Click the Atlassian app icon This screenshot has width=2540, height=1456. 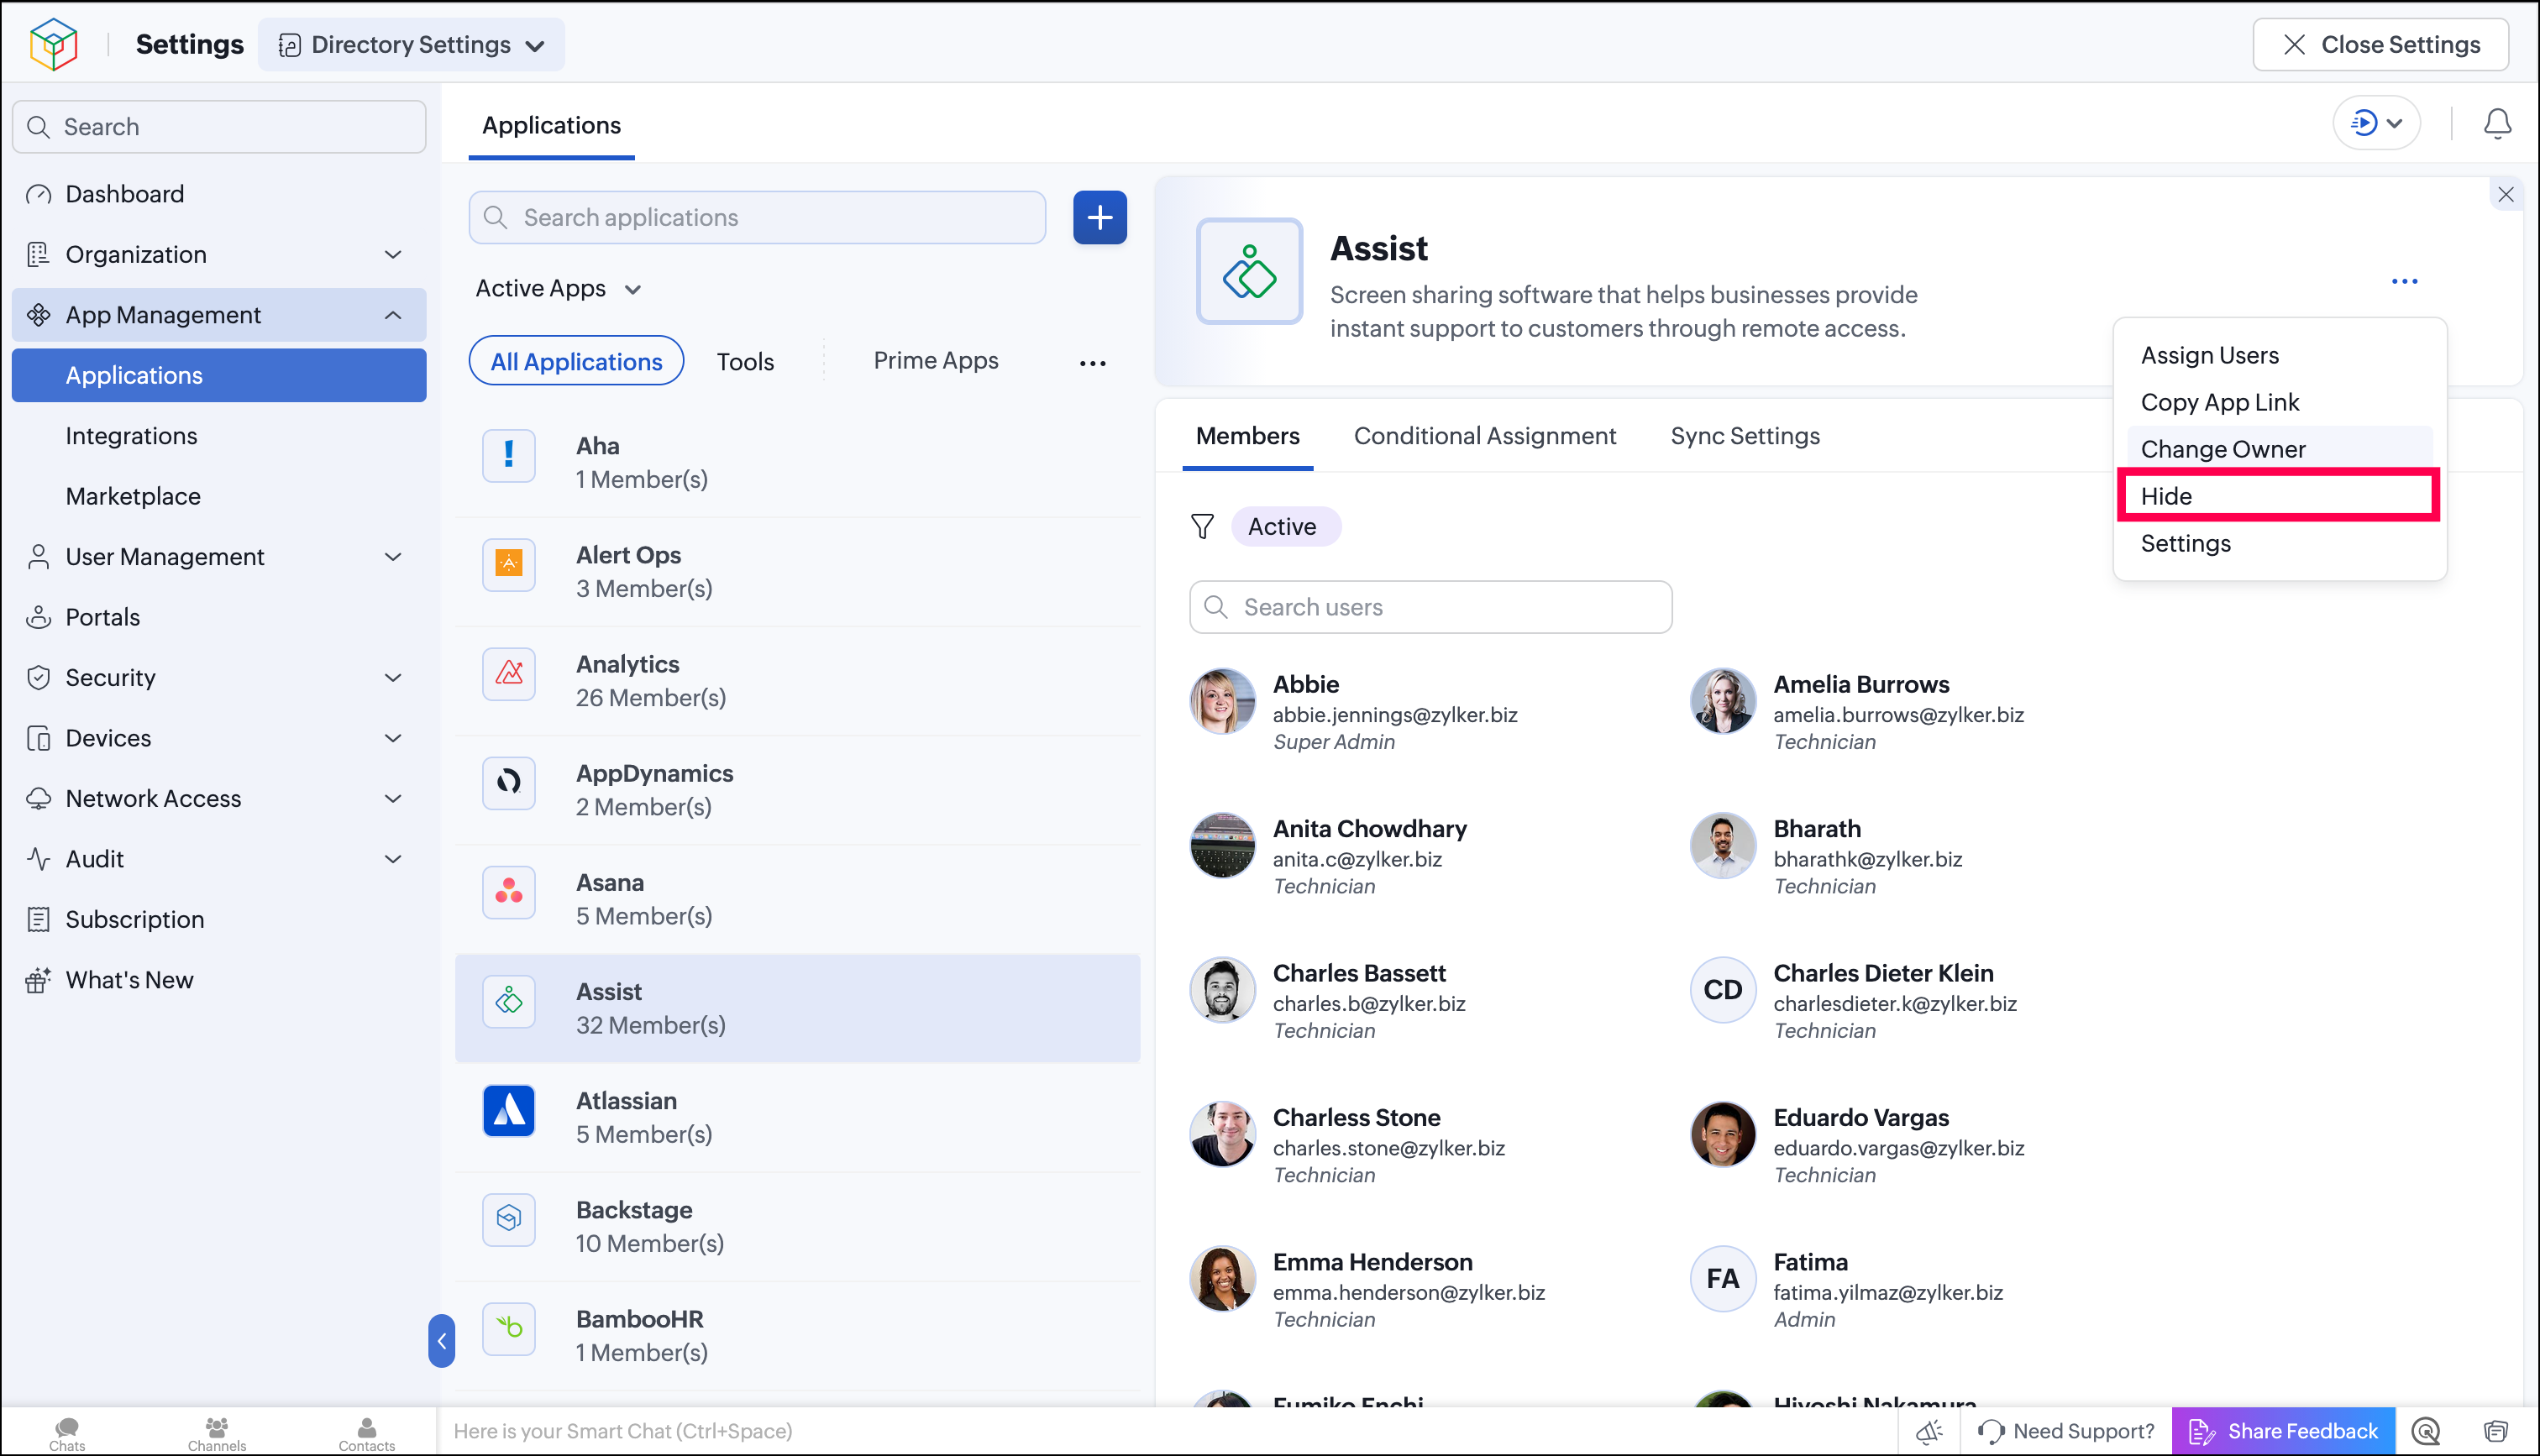[x=509, y=1110]
